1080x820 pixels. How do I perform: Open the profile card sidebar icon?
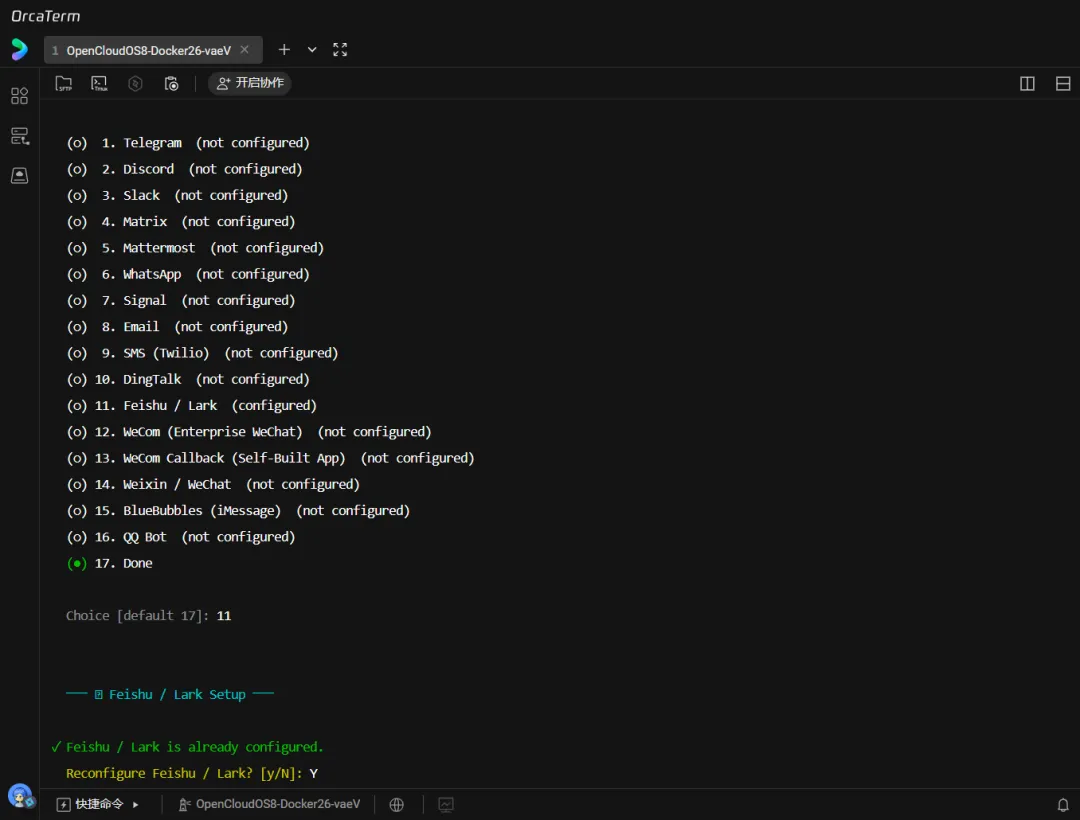[x=19, y=176]
